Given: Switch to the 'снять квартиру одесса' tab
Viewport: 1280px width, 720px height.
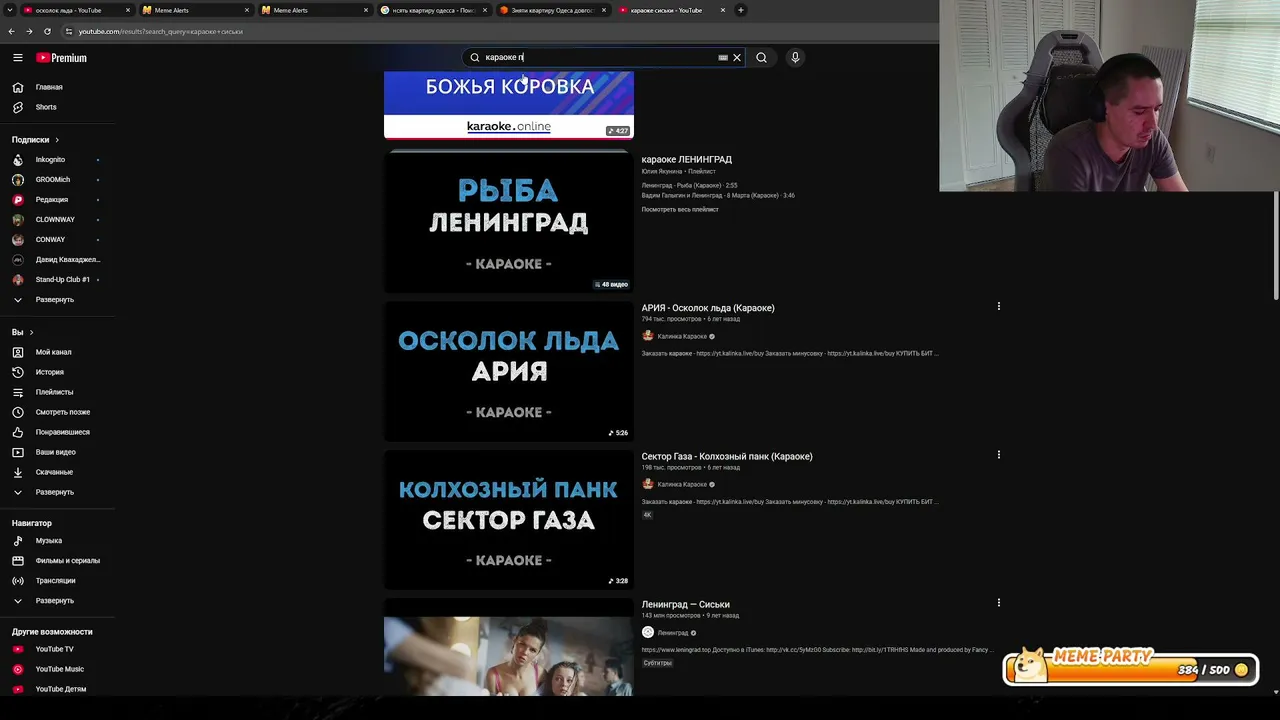Looking at the screenshot, I should click(434, 10).
